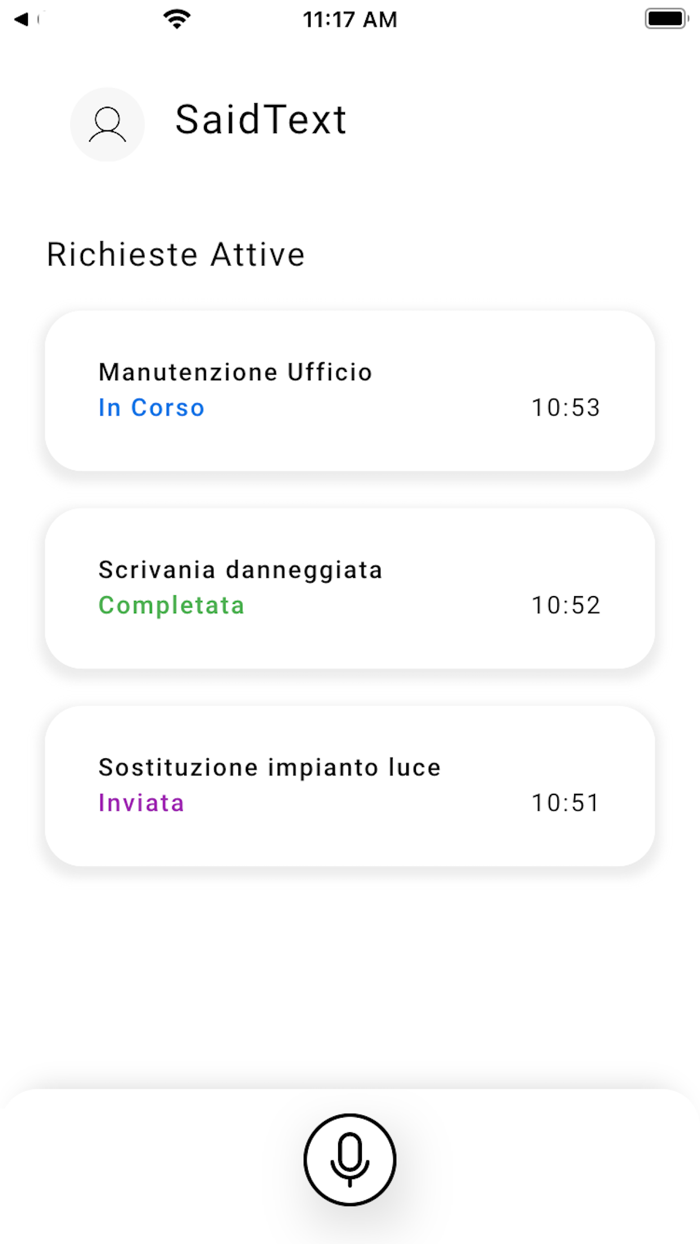Tap the In Corso status label
This screenshot has height=1244, width=700.
(151, 407)
